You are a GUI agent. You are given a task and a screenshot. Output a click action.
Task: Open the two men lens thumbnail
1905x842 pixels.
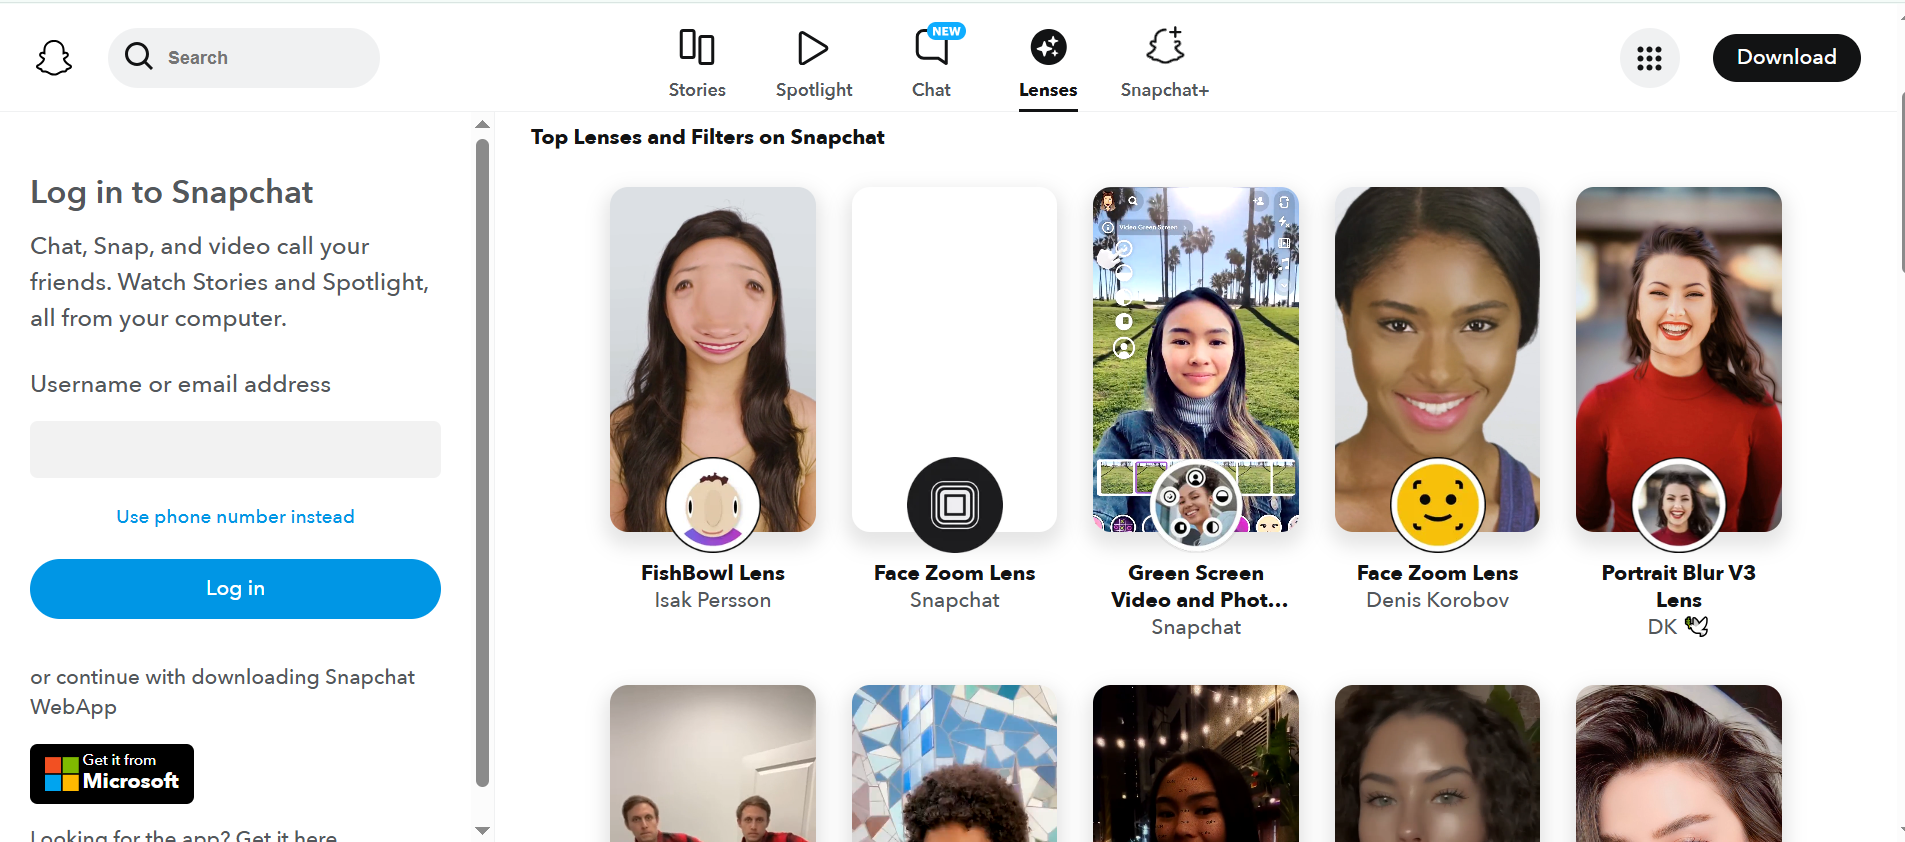713,763
